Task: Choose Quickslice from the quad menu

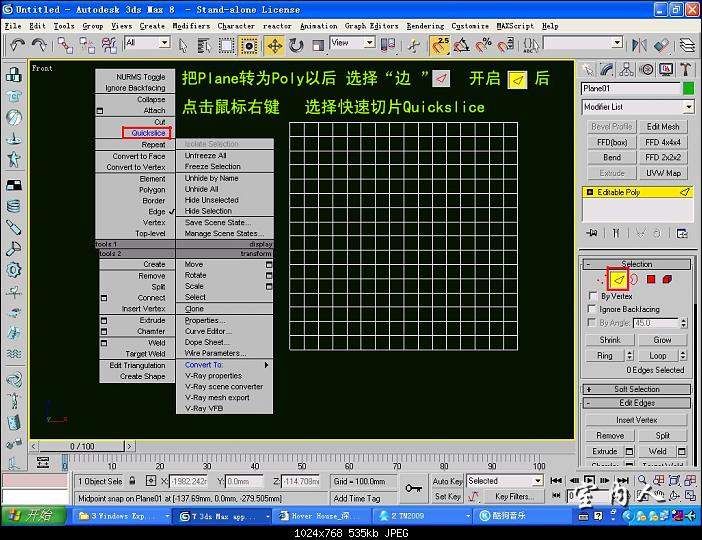Action: coord(148,133)
